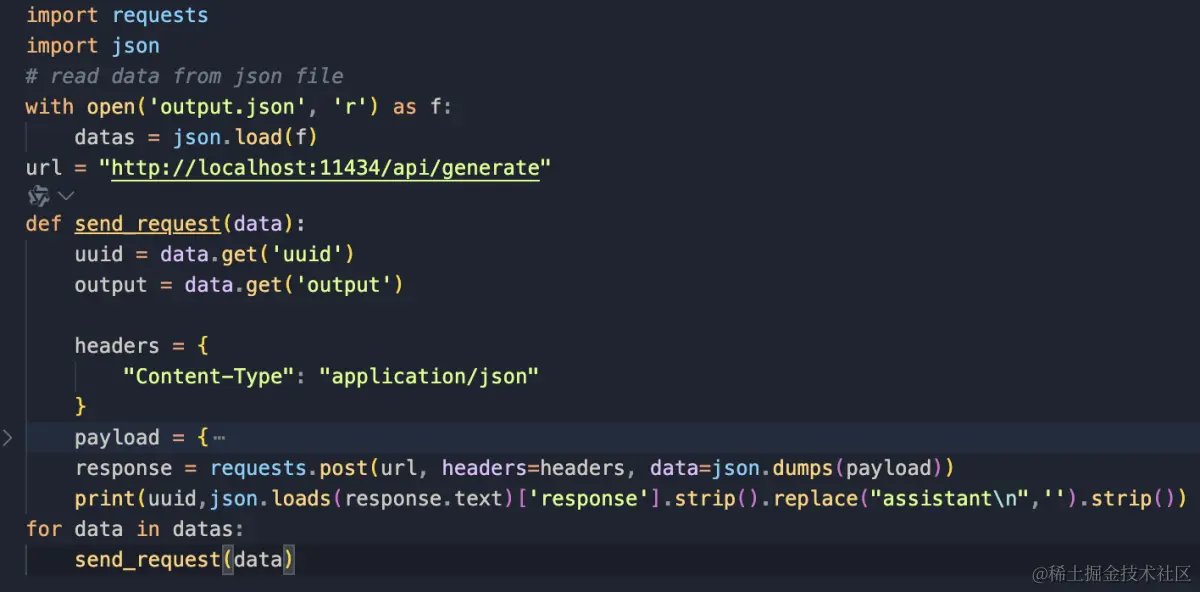Image resolution: width=1200 pixels, height=592 pixels.
Task: Click the fold arrow next to payload line
Action: click(x=8, y=437)
